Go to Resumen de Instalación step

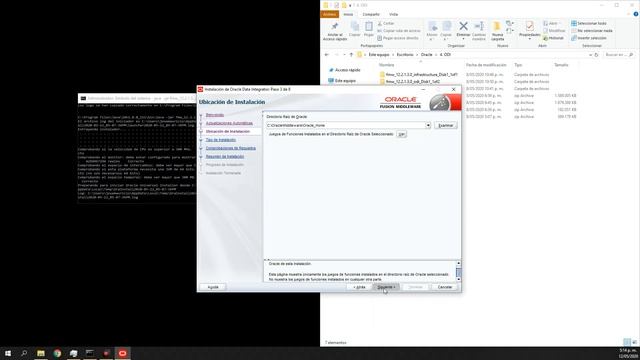click(225, 156)
